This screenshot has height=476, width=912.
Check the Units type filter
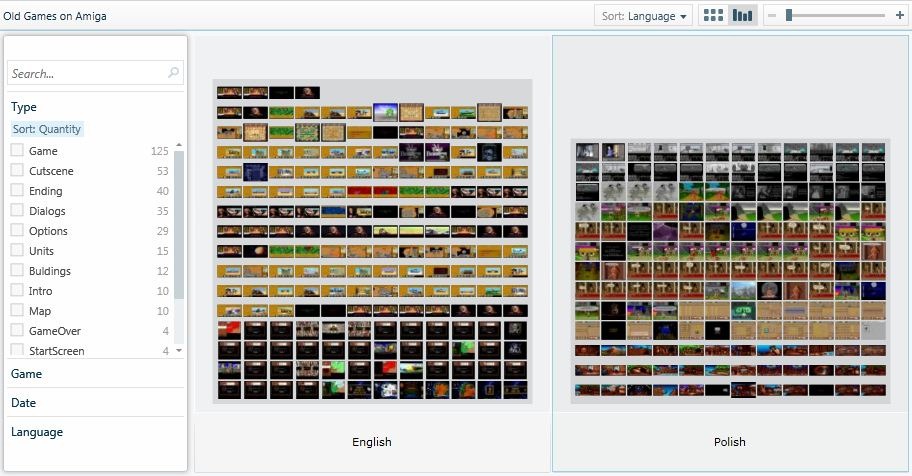[17, 250]
